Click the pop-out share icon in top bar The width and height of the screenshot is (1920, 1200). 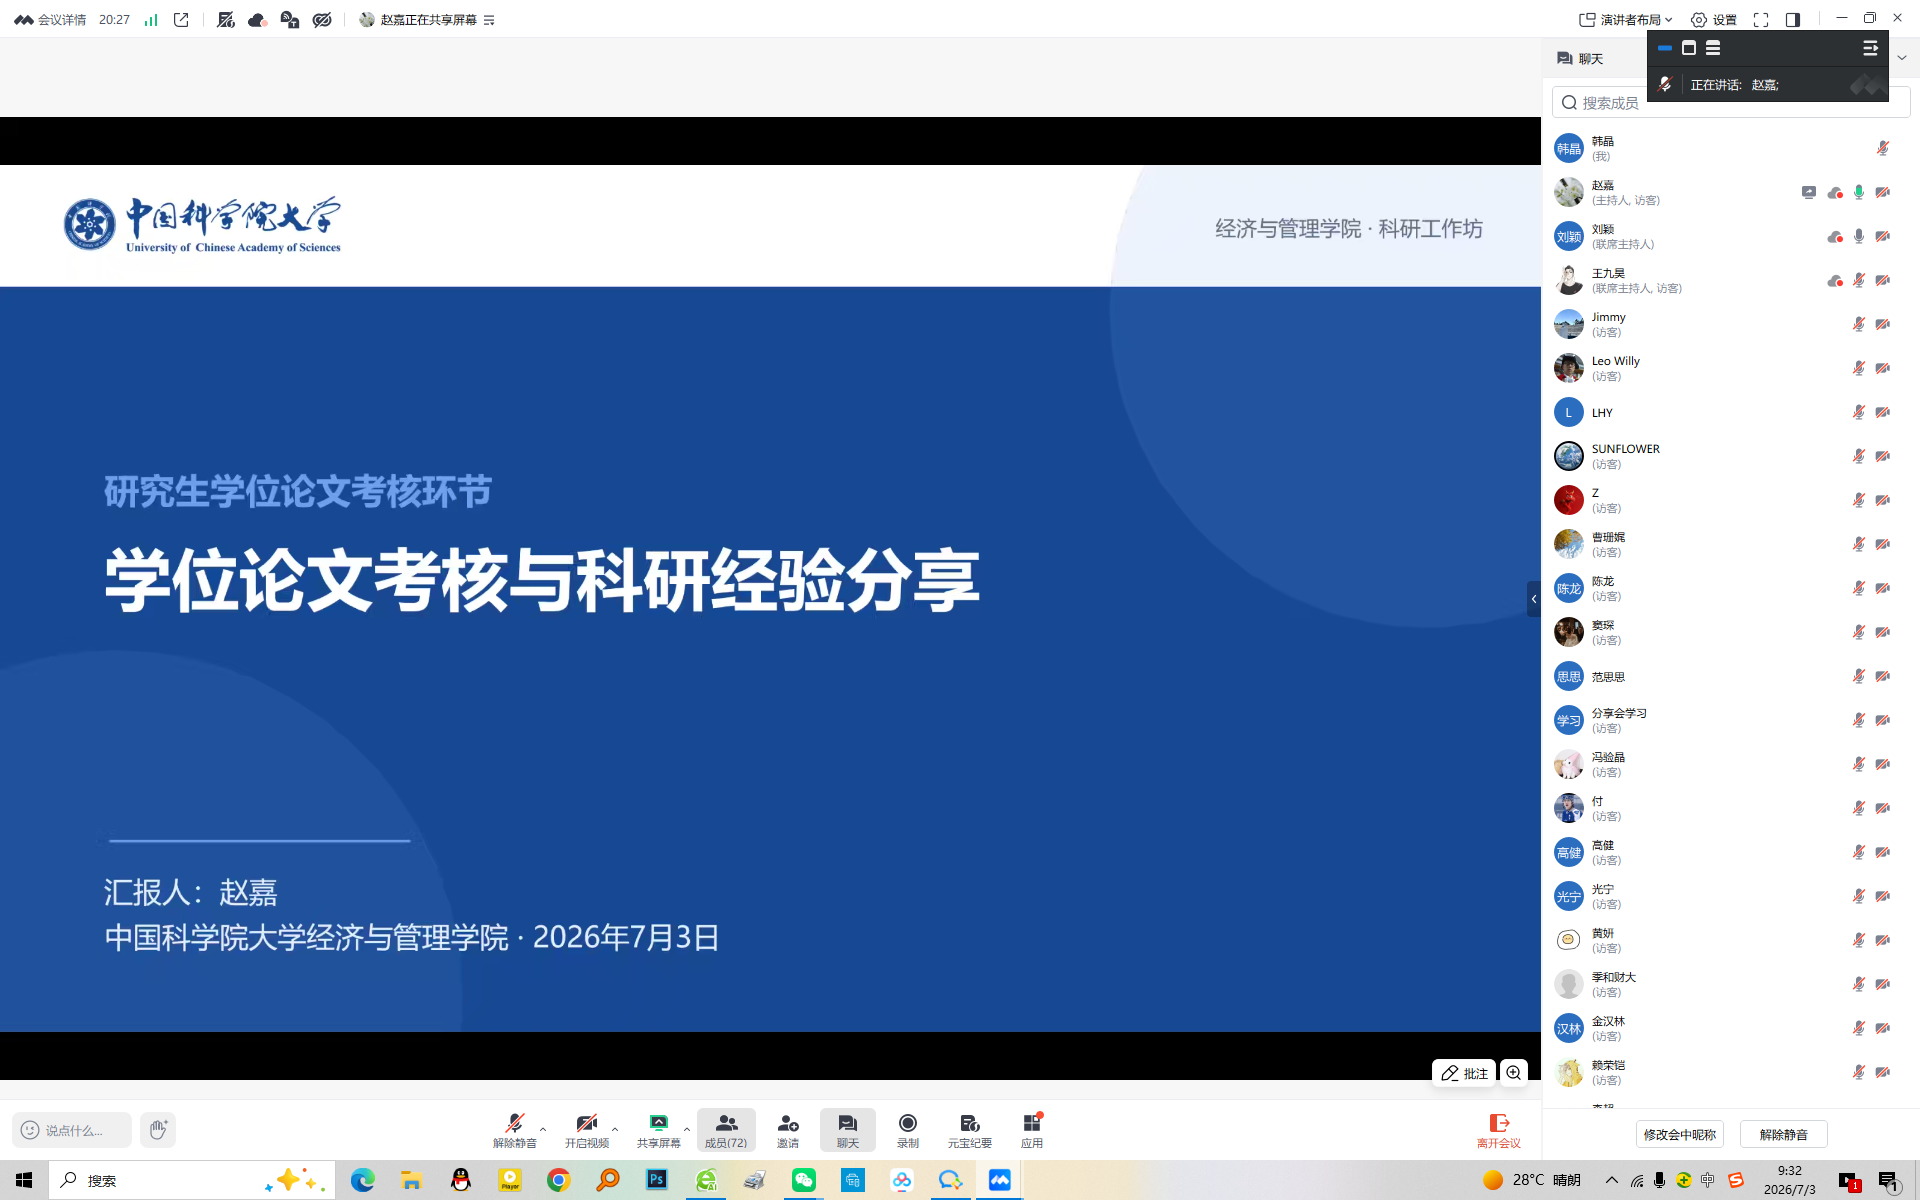(181, 20)
